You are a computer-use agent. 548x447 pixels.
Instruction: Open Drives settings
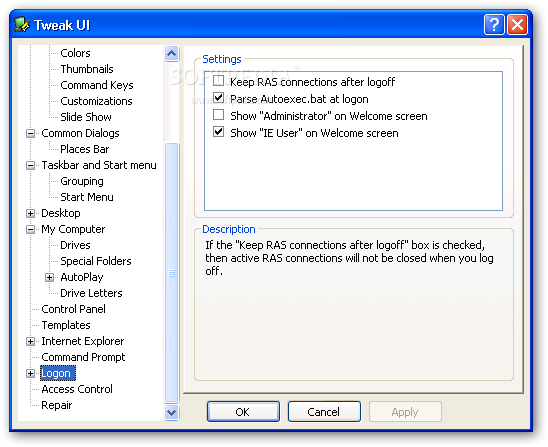tap(75, 245)
